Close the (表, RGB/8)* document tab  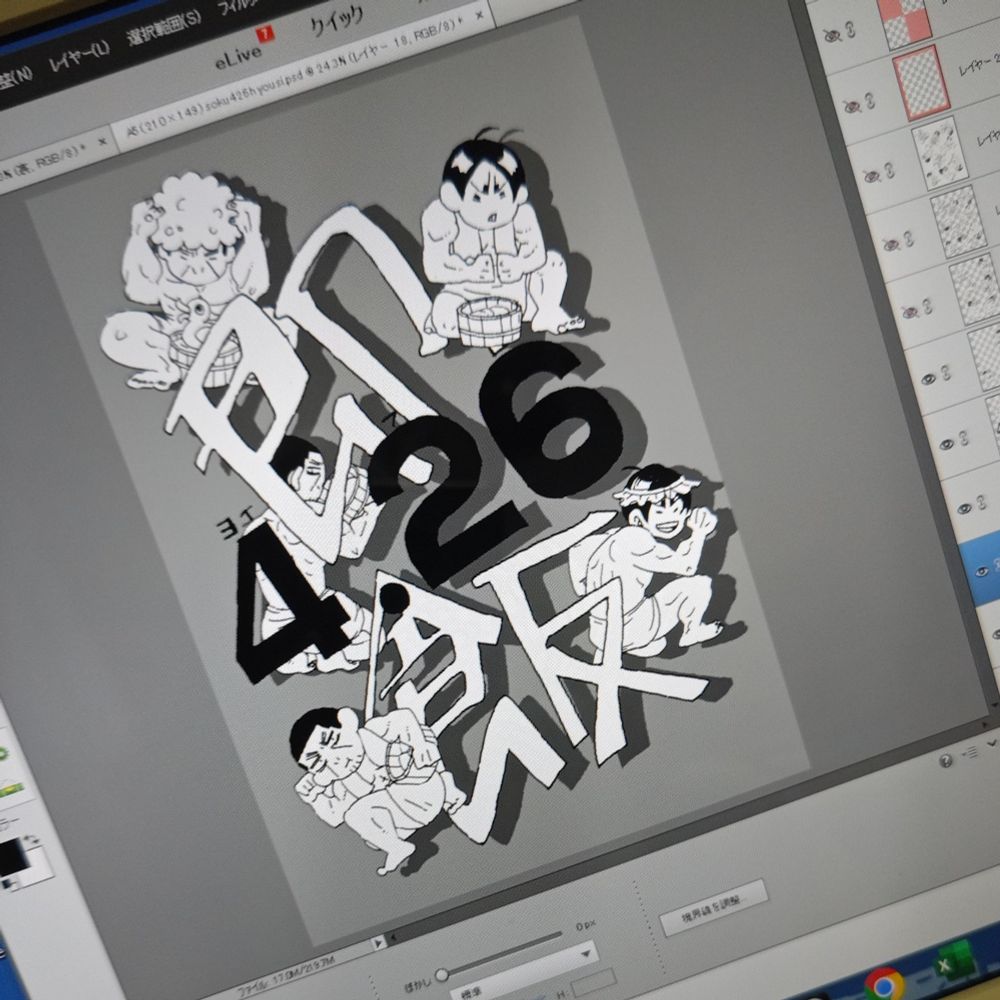tap(101, 142)
